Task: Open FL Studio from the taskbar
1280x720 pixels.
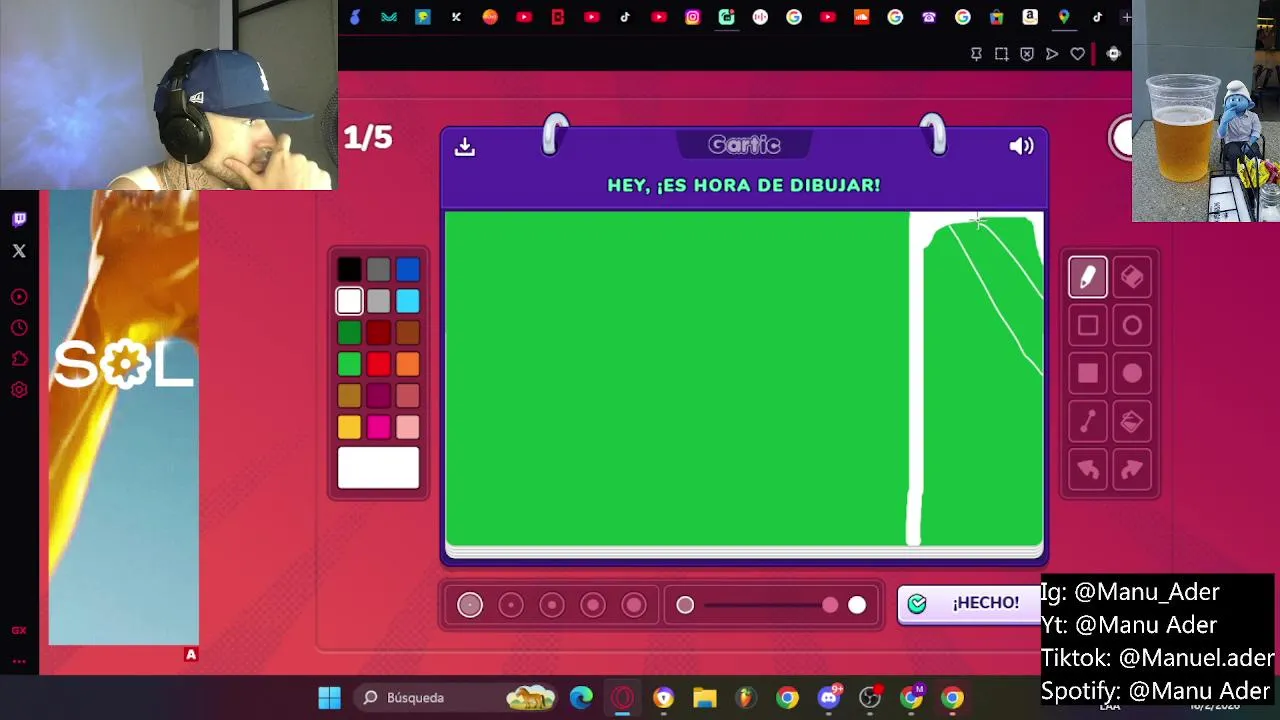Action: tap(746, 697)
